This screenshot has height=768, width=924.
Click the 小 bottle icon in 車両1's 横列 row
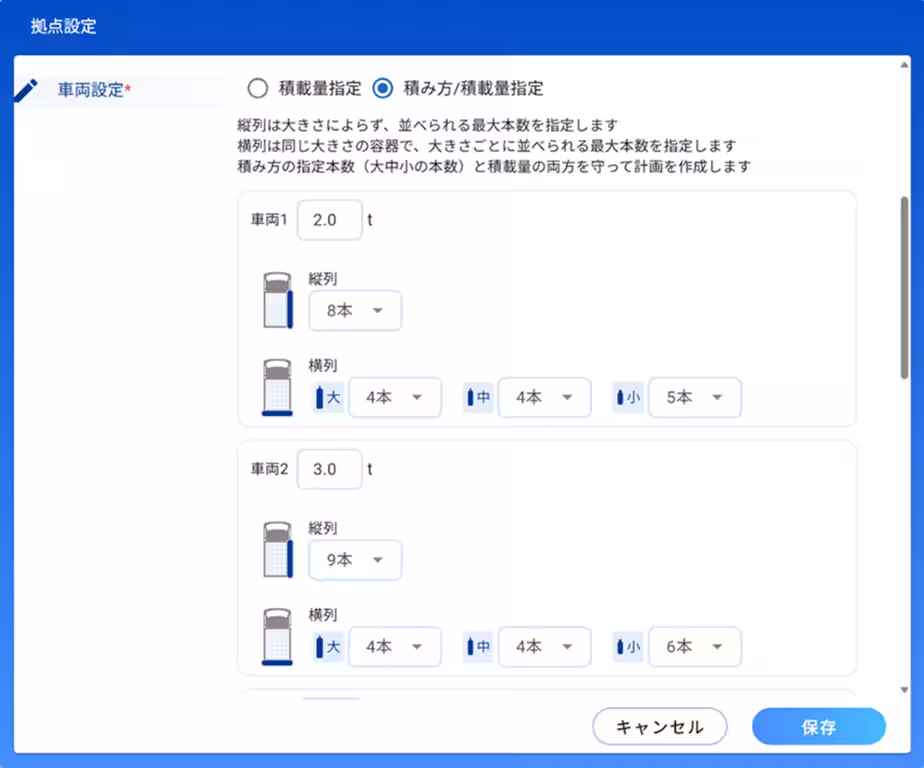[622, 397]
